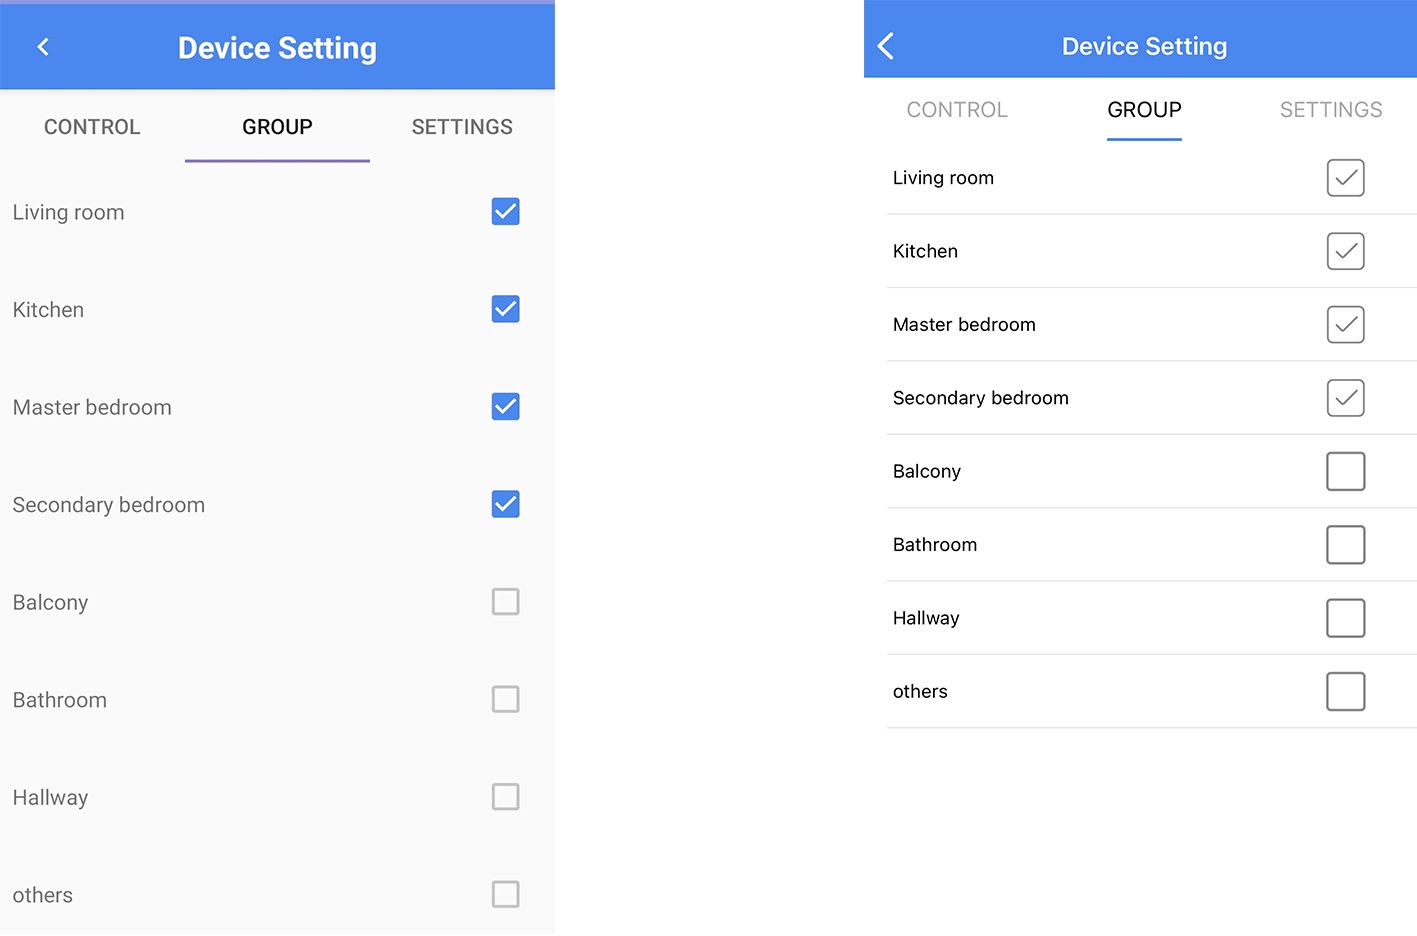
Task: Go back using right screen's back chevron
Action: tap(885, 46)
